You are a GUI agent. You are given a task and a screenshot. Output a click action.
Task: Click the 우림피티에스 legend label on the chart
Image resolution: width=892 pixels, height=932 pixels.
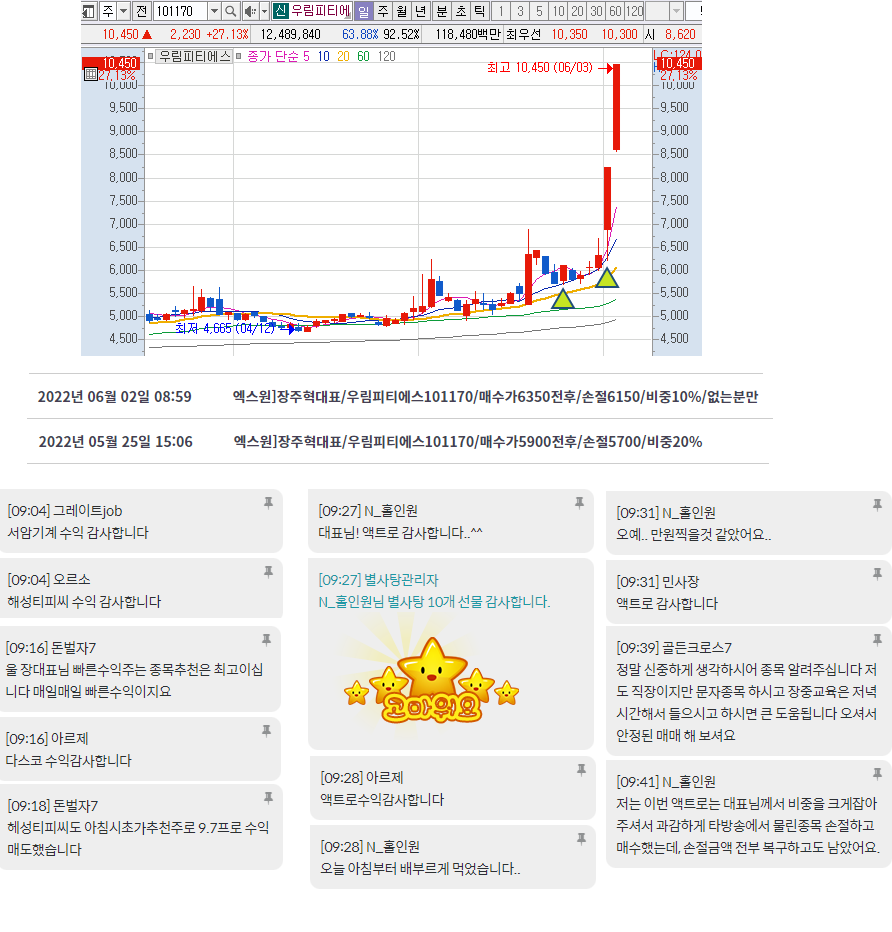pyautogui.click(x=194, y=56)
